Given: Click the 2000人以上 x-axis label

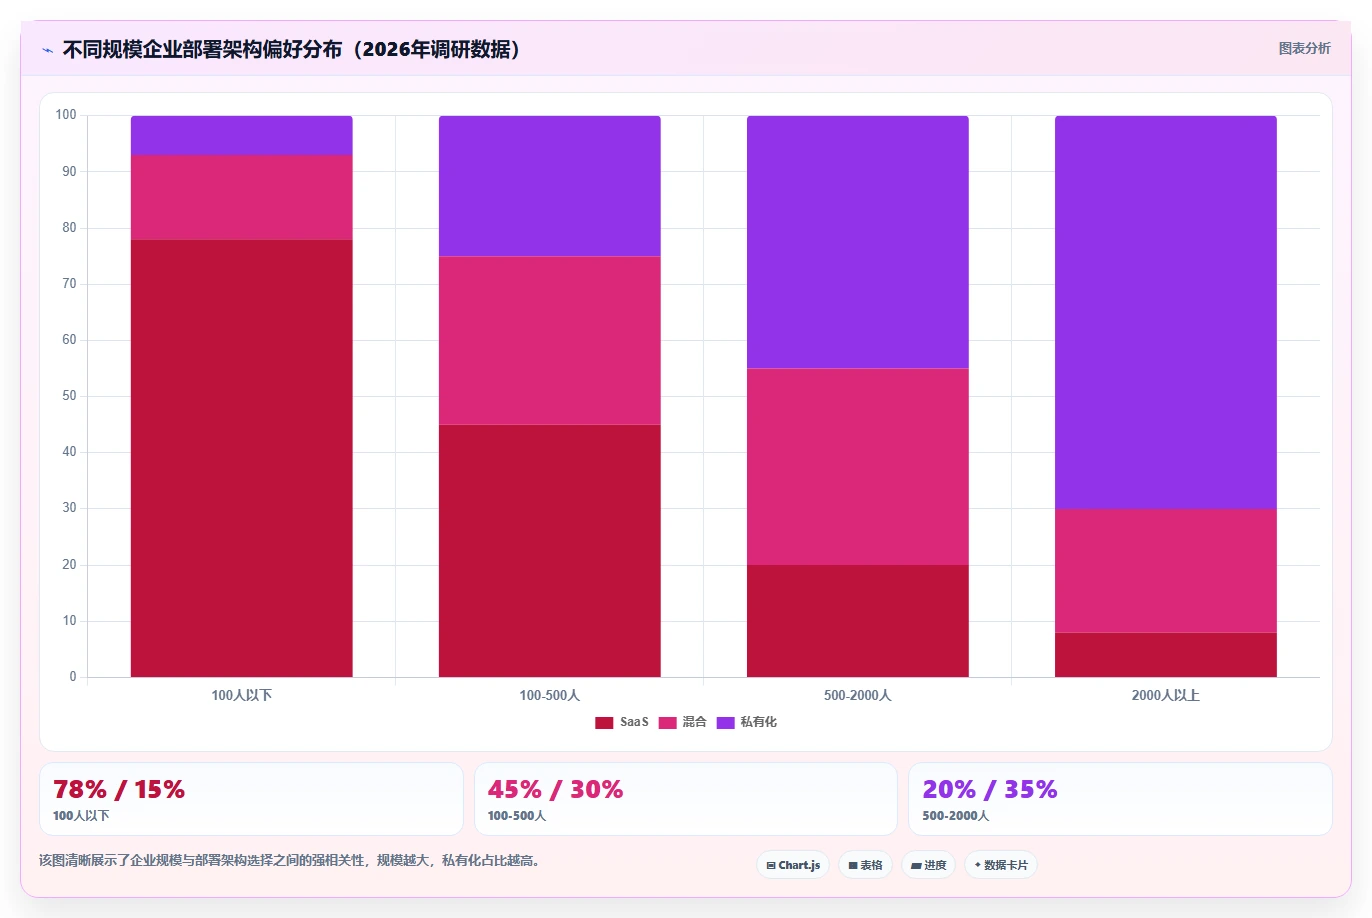Looking at the screenshot, I should (x=1165, y=695).
